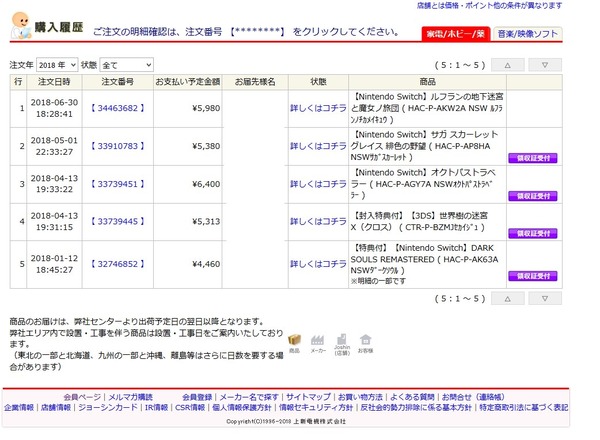Click 領収証受付 button for サガ スカーレット グレイス

click(533, 158)
